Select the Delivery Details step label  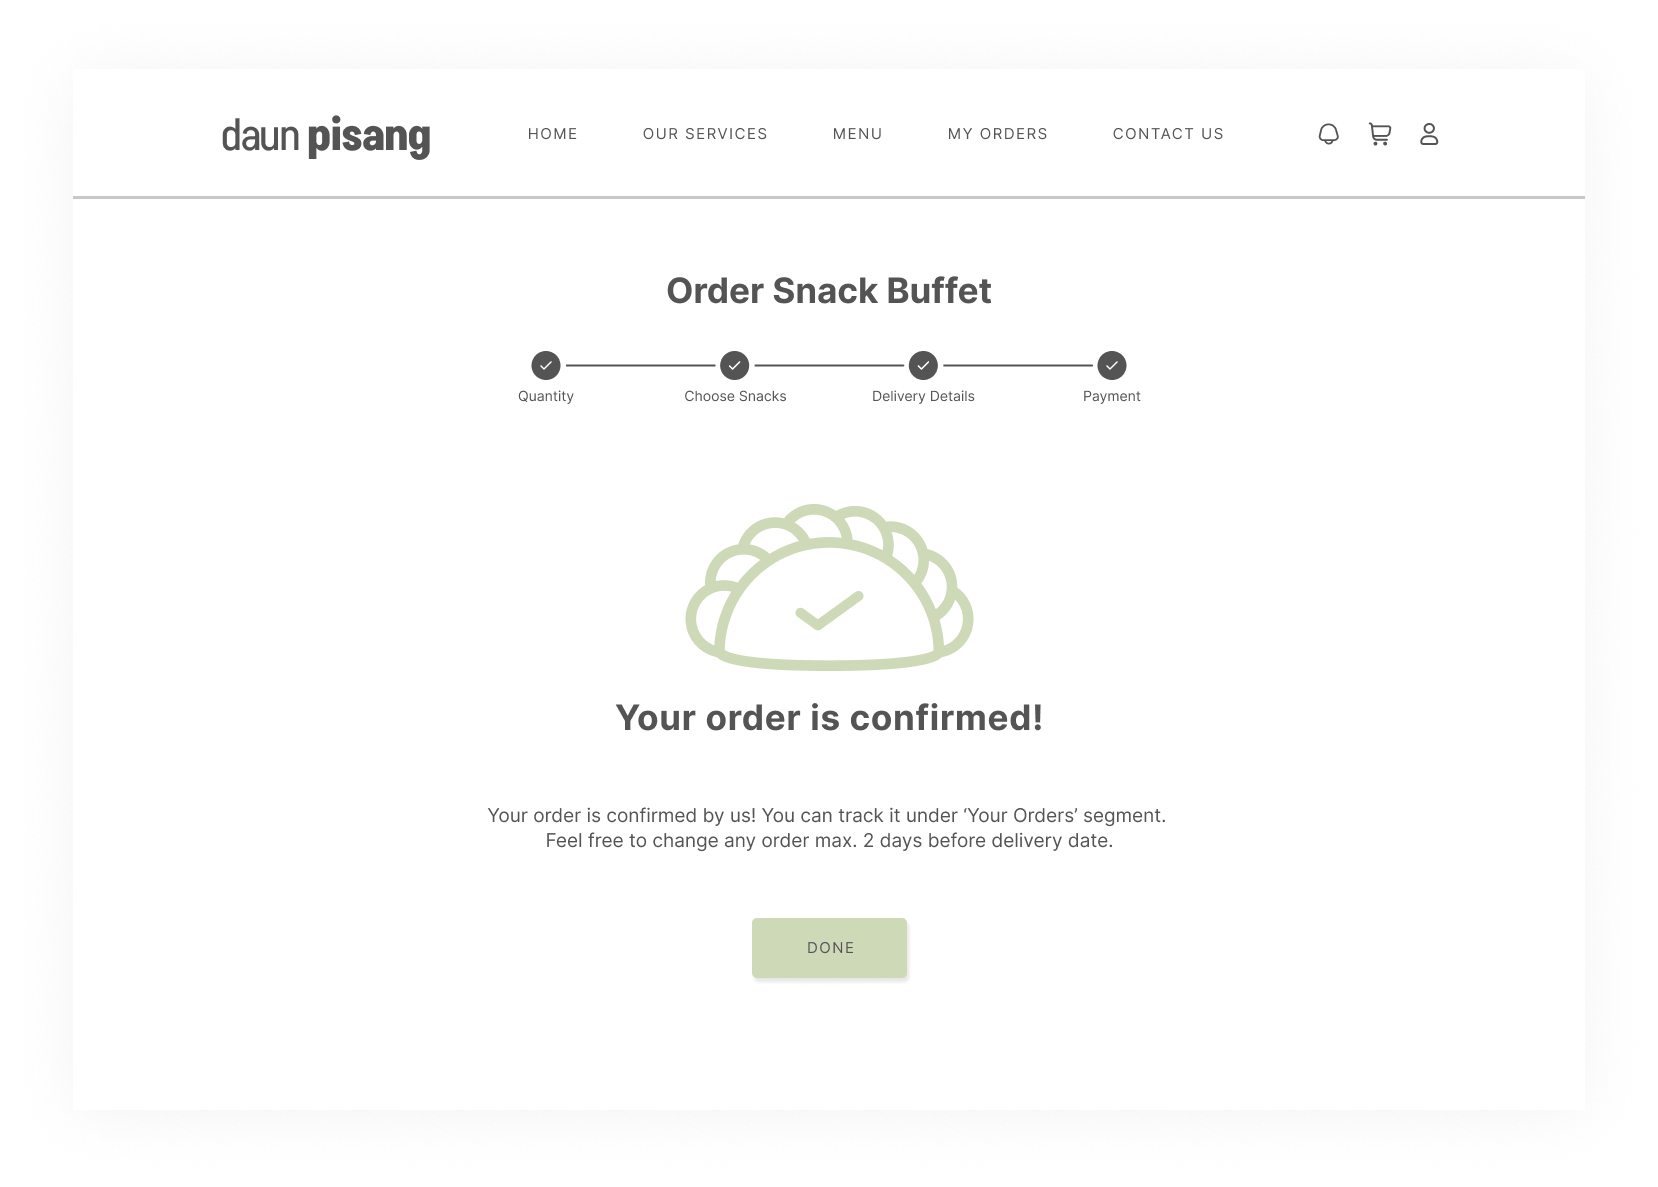pos(923,397)
